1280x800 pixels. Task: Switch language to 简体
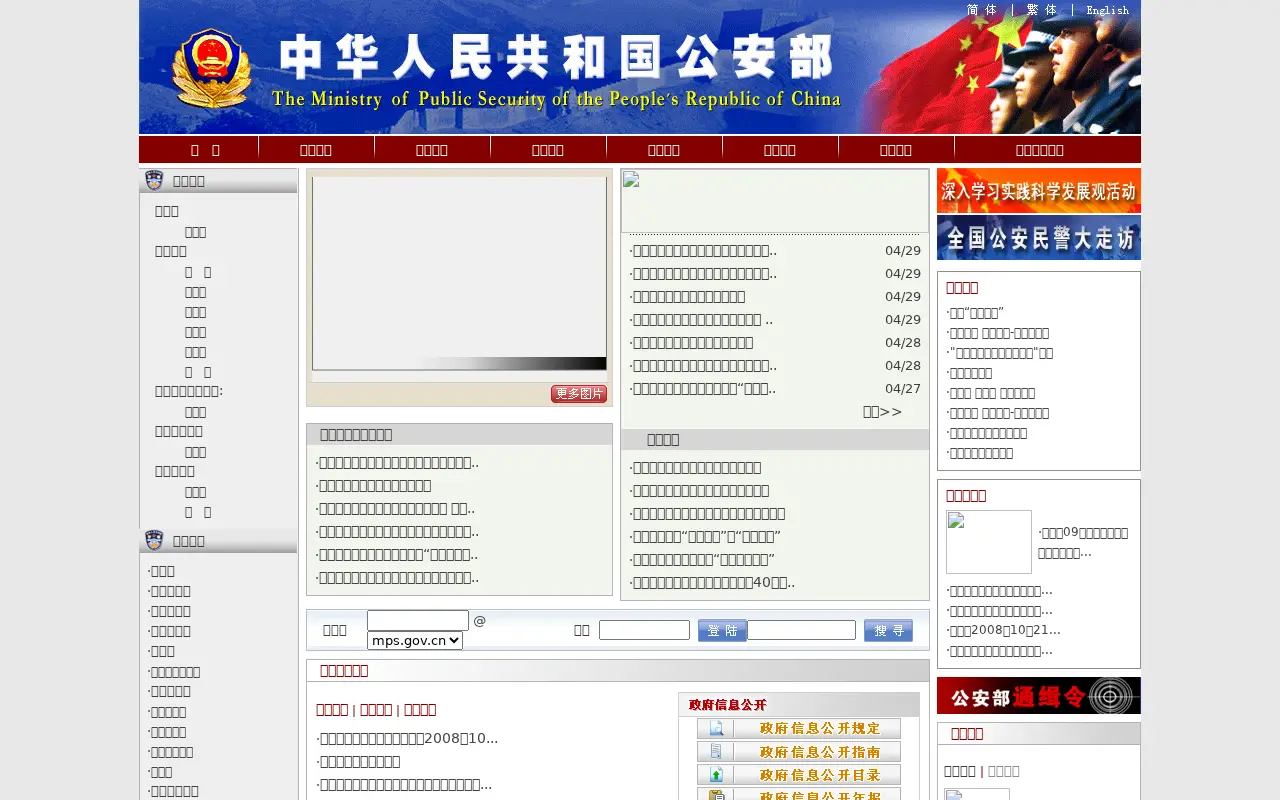(x=982, y=10)
